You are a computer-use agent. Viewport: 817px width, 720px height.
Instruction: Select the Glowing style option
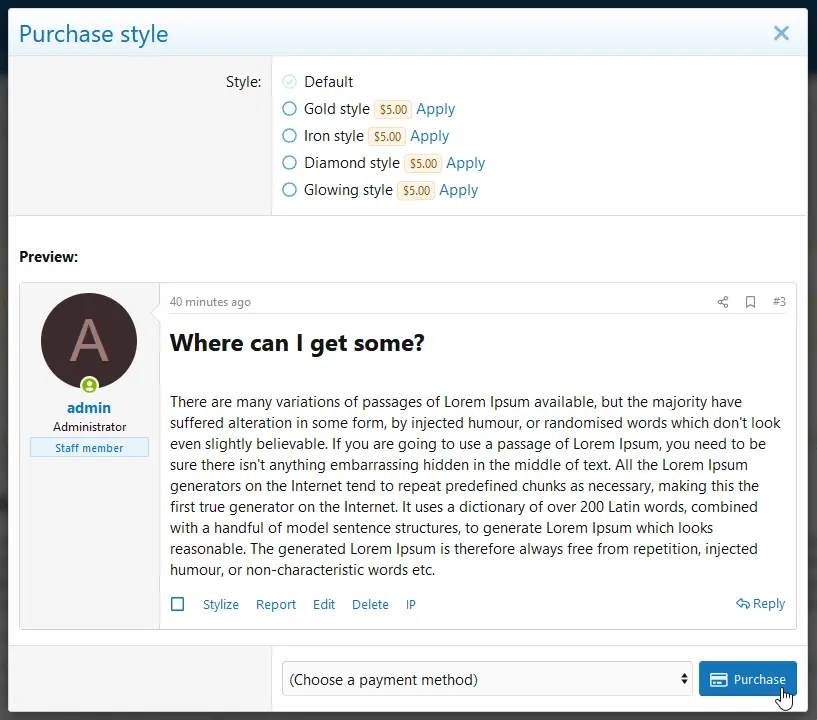[x=290, y=190]
